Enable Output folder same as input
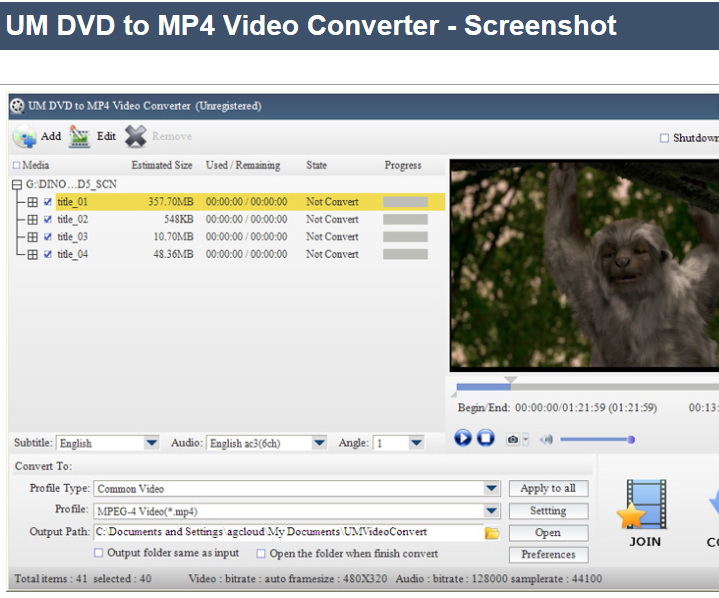Screen dimensions: 719x598 pyautogui.click(x=99, y=553)
